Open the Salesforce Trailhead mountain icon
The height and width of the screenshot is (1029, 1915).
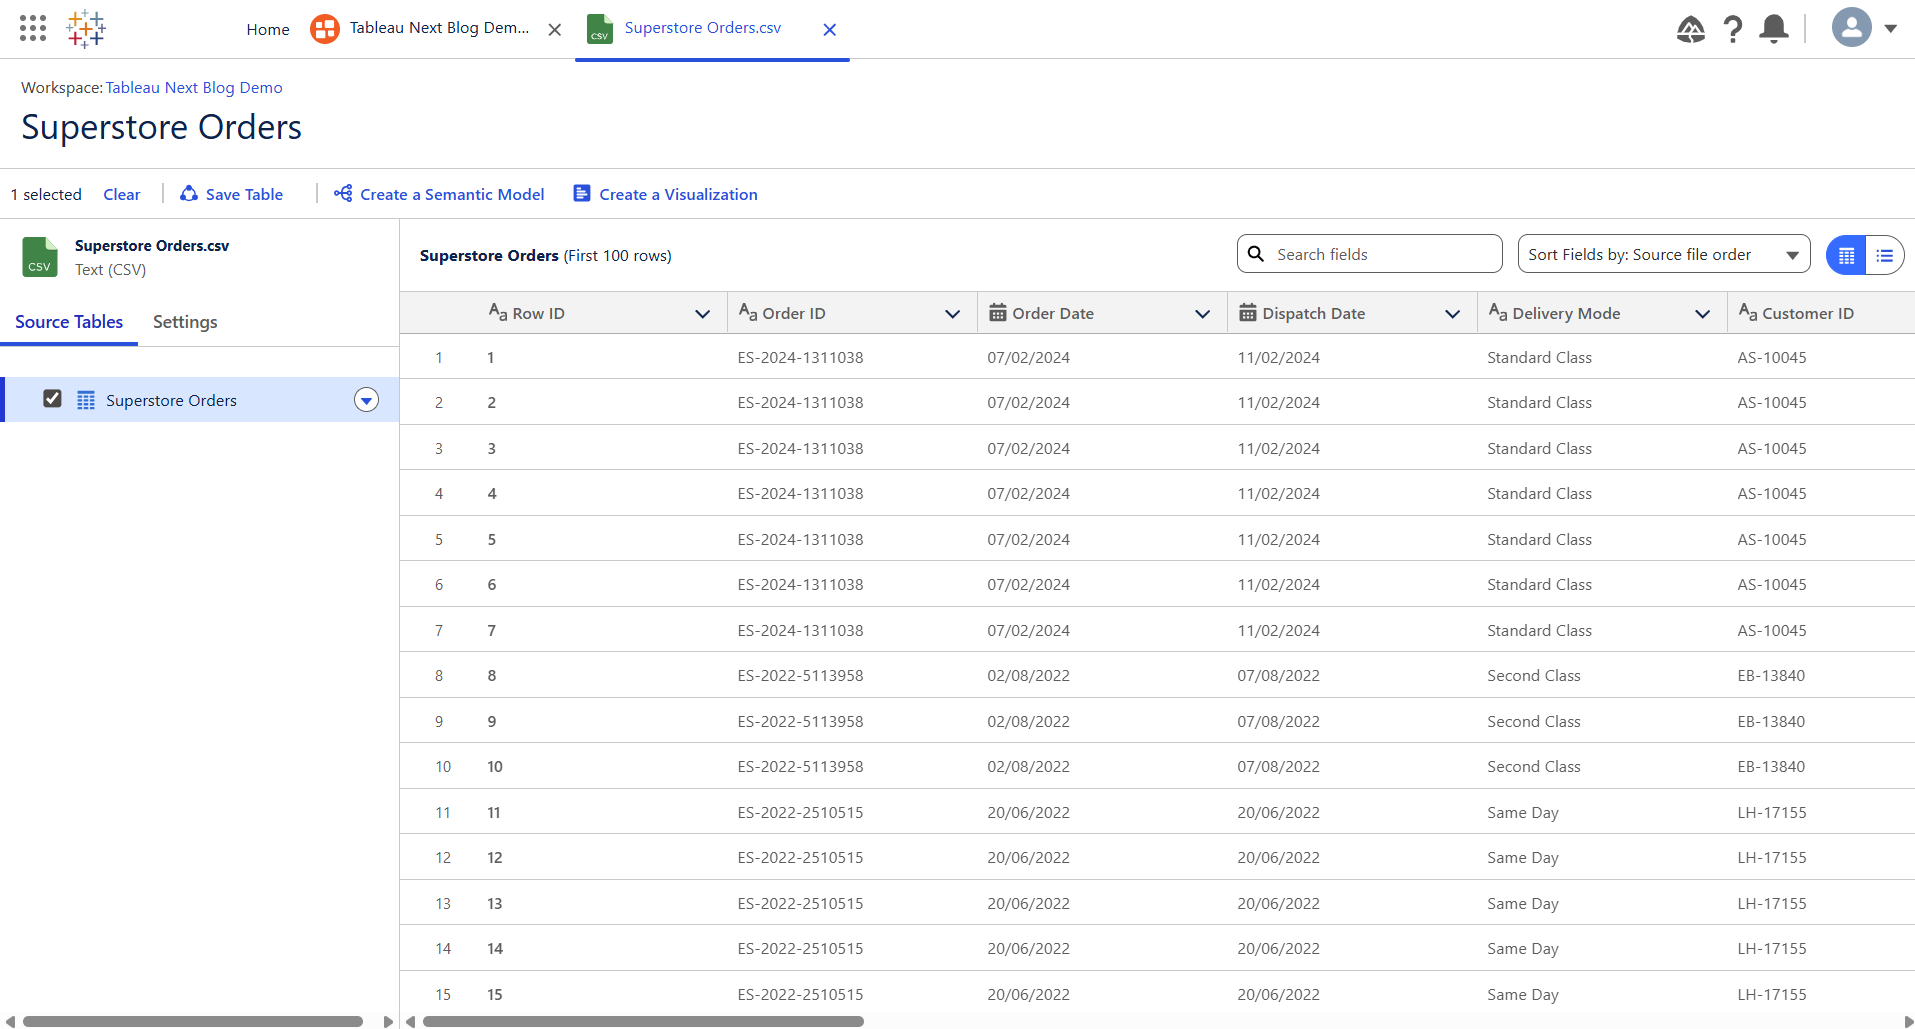pyautogui.click(x=1690, y=29)
